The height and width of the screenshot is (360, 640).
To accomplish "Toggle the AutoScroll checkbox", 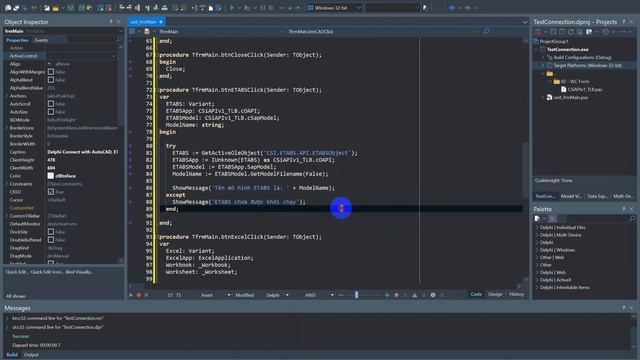I will click(51, 104).
